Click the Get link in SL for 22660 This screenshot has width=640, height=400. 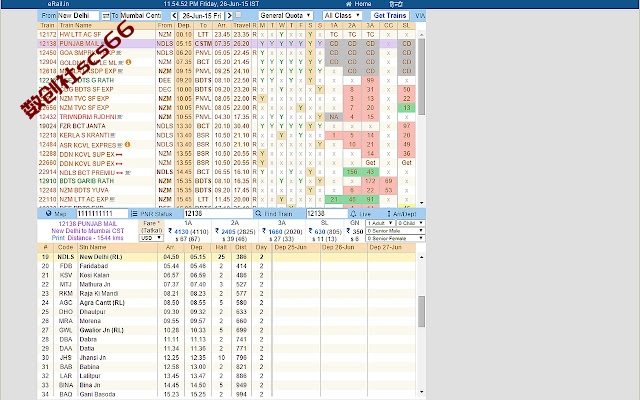pos(407,163)
